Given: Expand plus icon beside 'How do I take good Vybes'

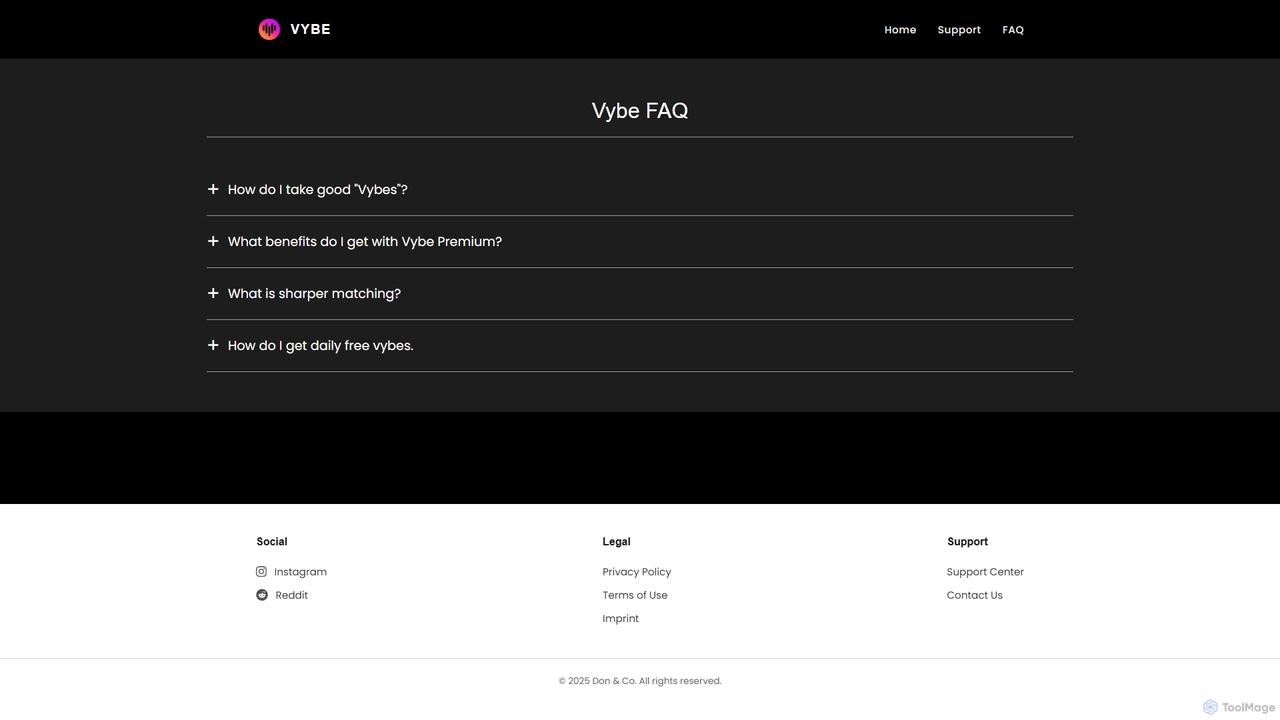Looking at the screenshot, I should (213, 189).
